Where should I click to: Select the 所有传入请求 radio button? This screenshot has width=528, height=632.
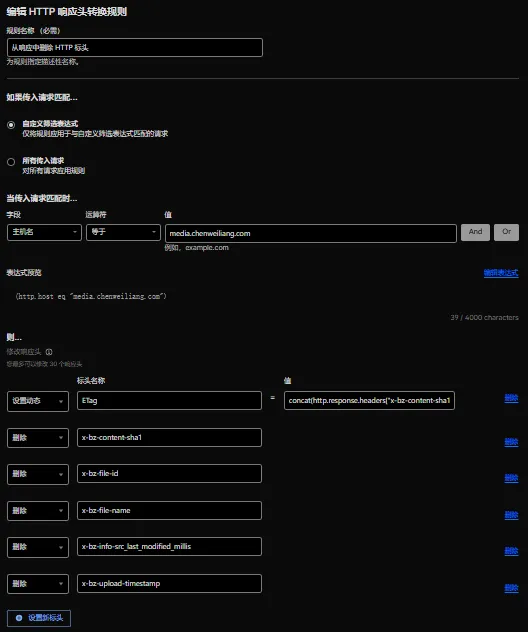click(x=11, y=162)
